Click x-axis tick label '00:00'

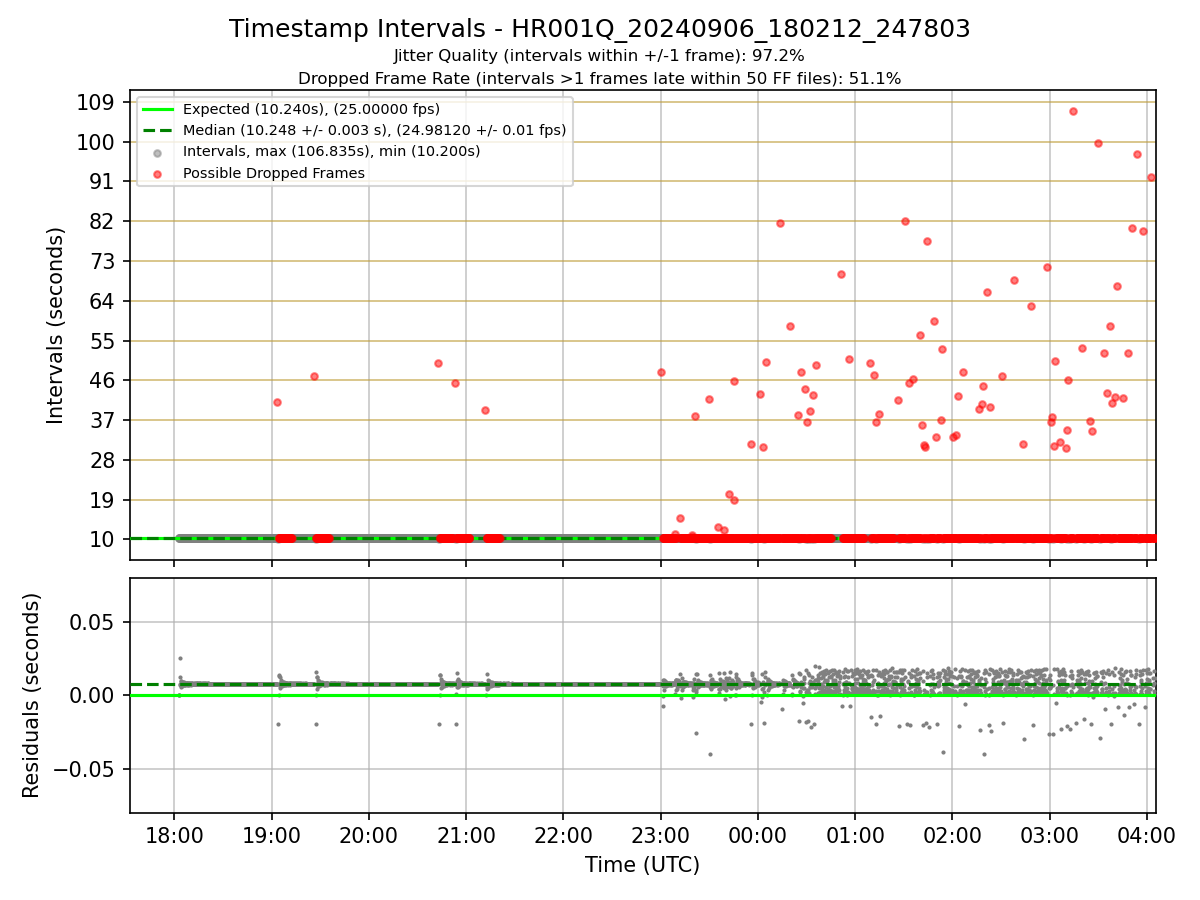click(758, 834)
